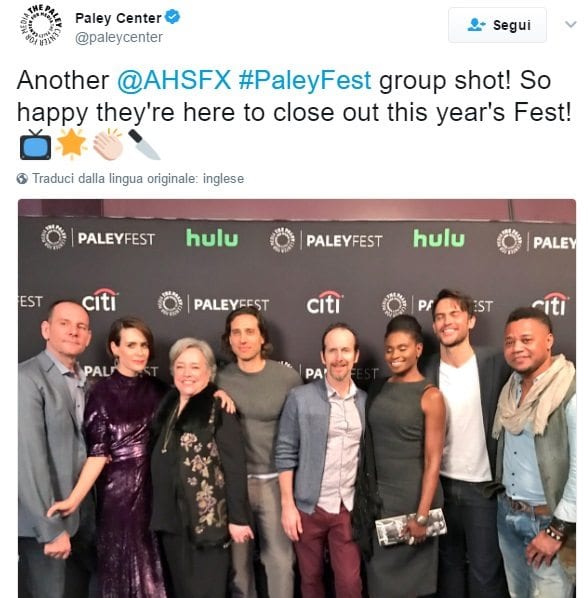Click the @paleycenter handle

(x=119, y=37)
